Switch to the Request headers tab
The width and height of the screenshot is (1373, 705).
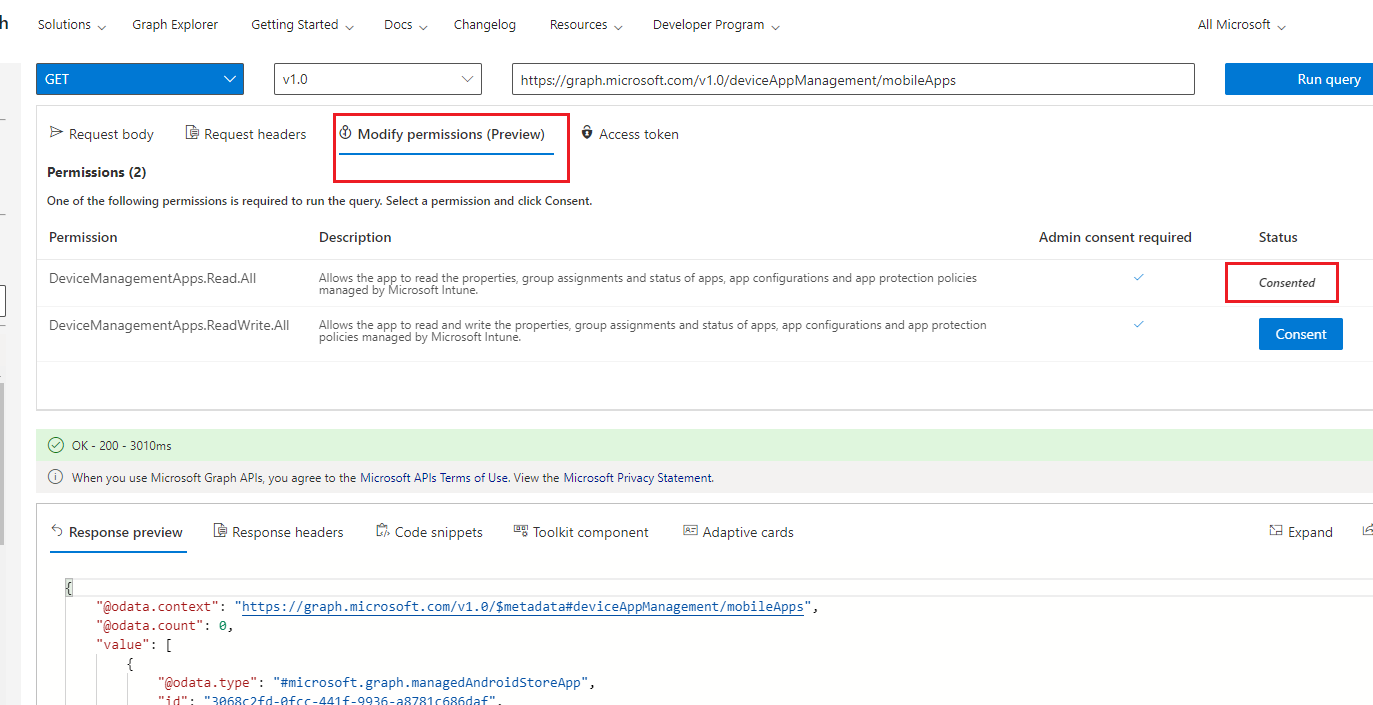pos(246,134)
